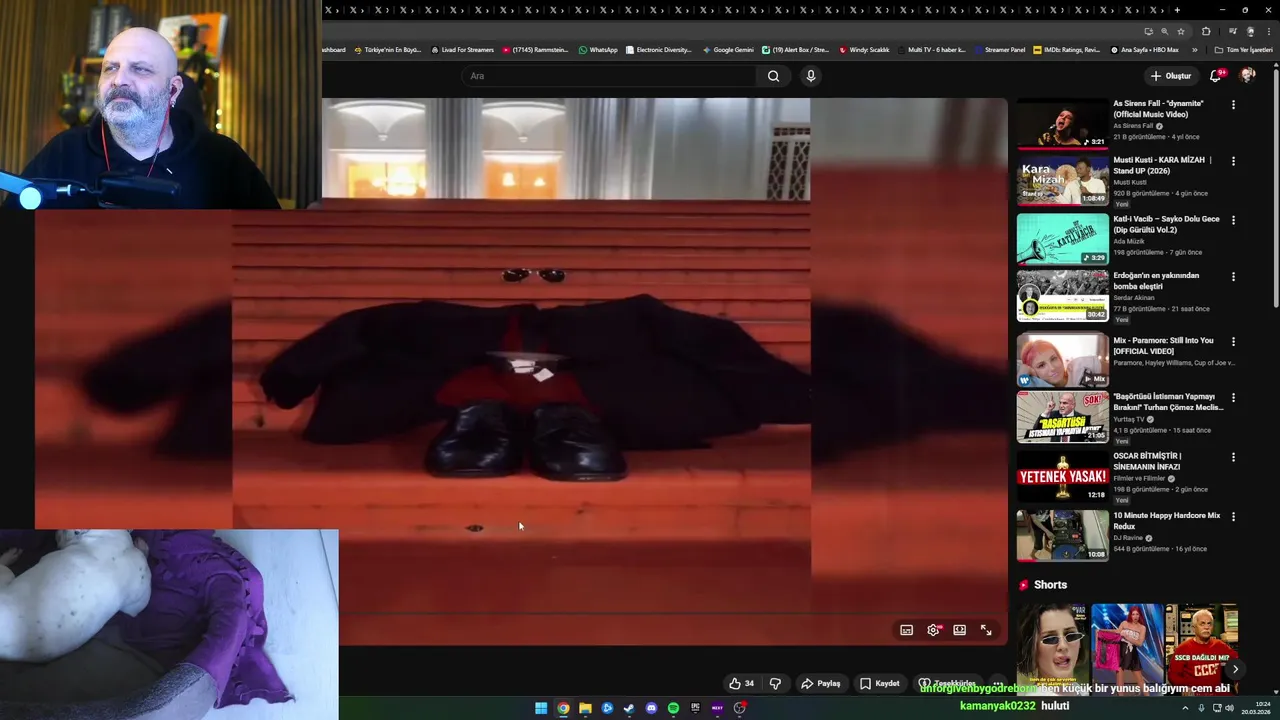Open Alert Box / Stre... bookmark
Image resolution: width=1280 pixels, height=720 pixels.
pyautogui.click(x=795, y=49)
